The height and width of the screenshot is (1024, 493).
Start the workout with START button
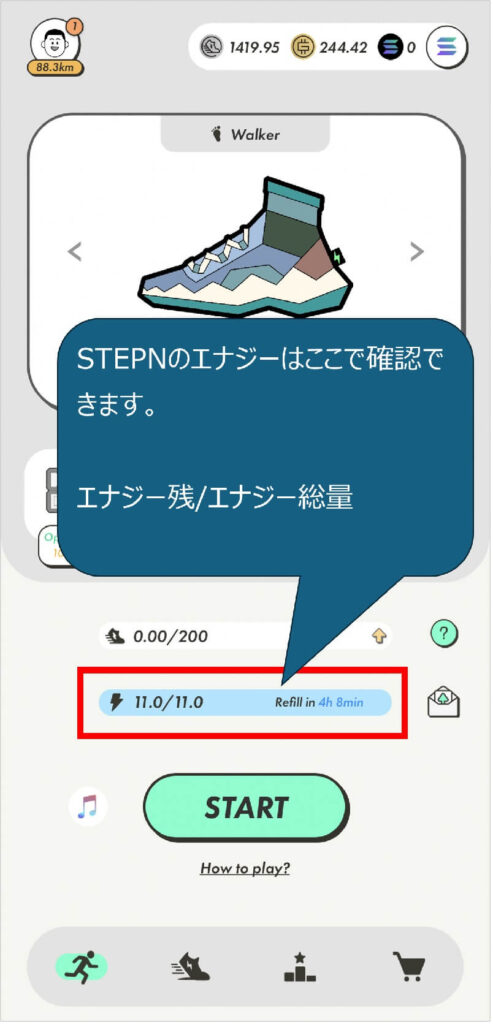click(x=246, y=808)
